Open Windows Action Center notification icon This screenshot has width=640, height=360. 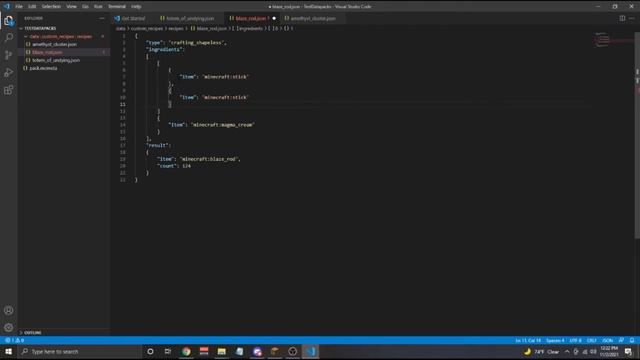pyautogui.click(x=628, y=352)
